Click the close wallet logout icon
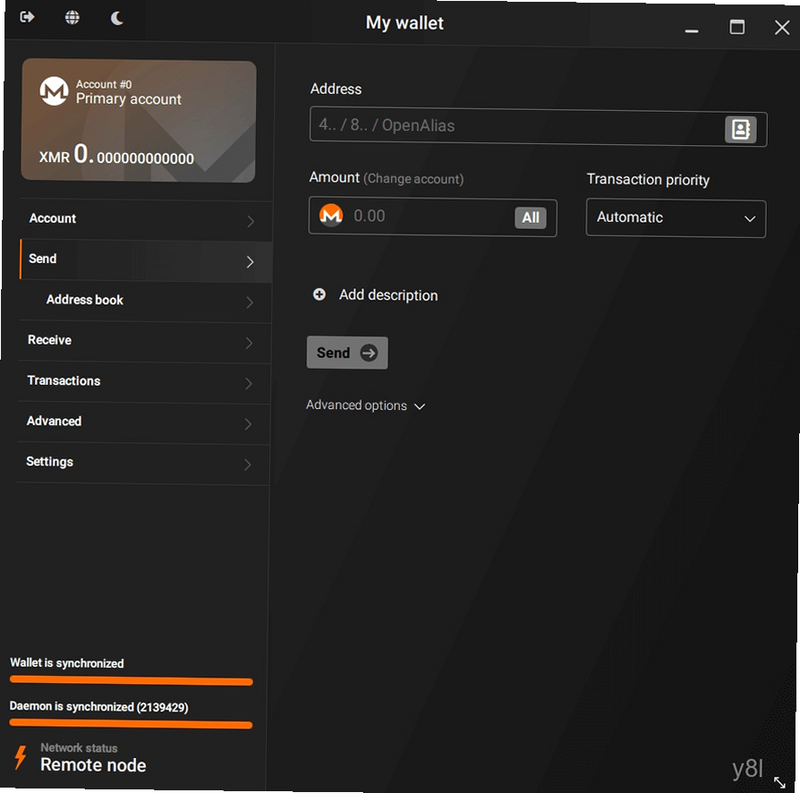This screenshot has height=793, width=800. (x=27, y=17)
